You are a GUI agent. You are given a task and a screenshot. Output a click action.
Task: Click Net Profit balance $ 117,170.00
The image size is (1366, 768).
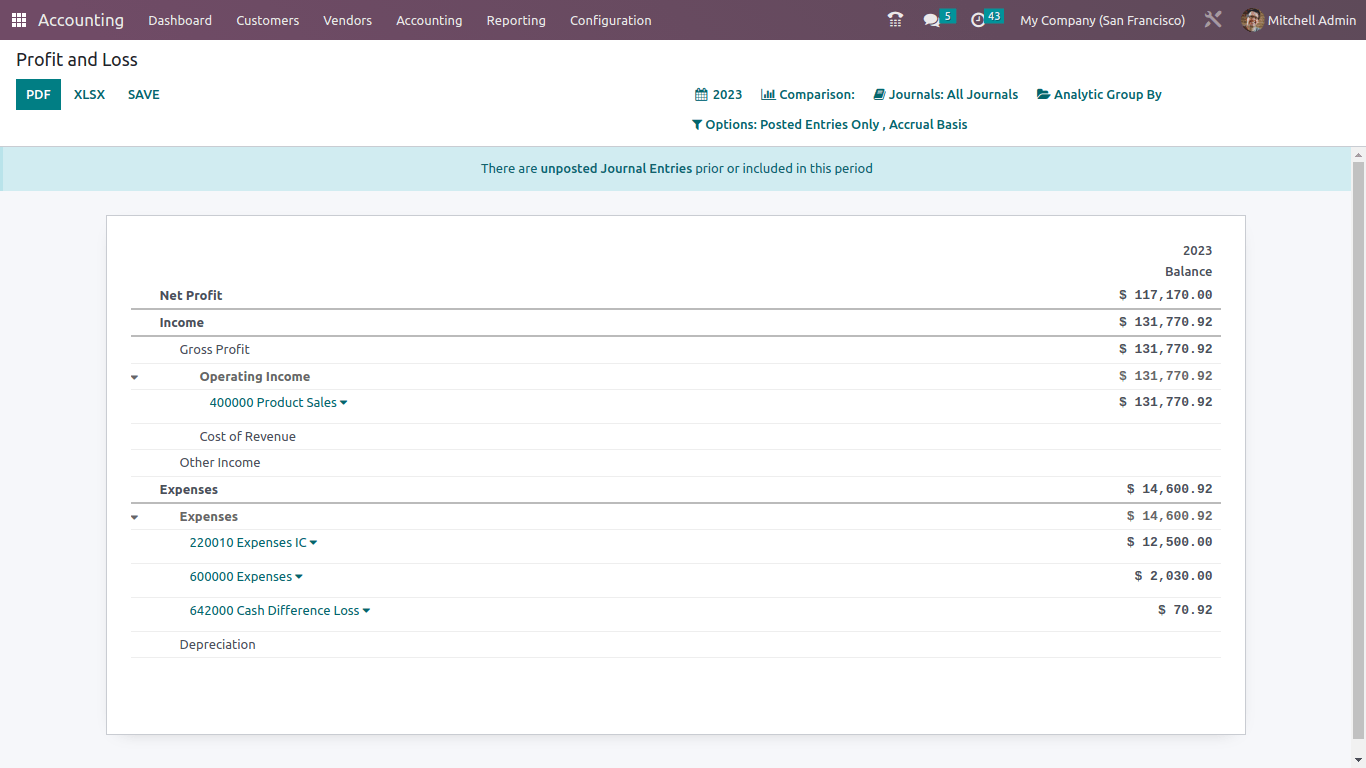1165,296
